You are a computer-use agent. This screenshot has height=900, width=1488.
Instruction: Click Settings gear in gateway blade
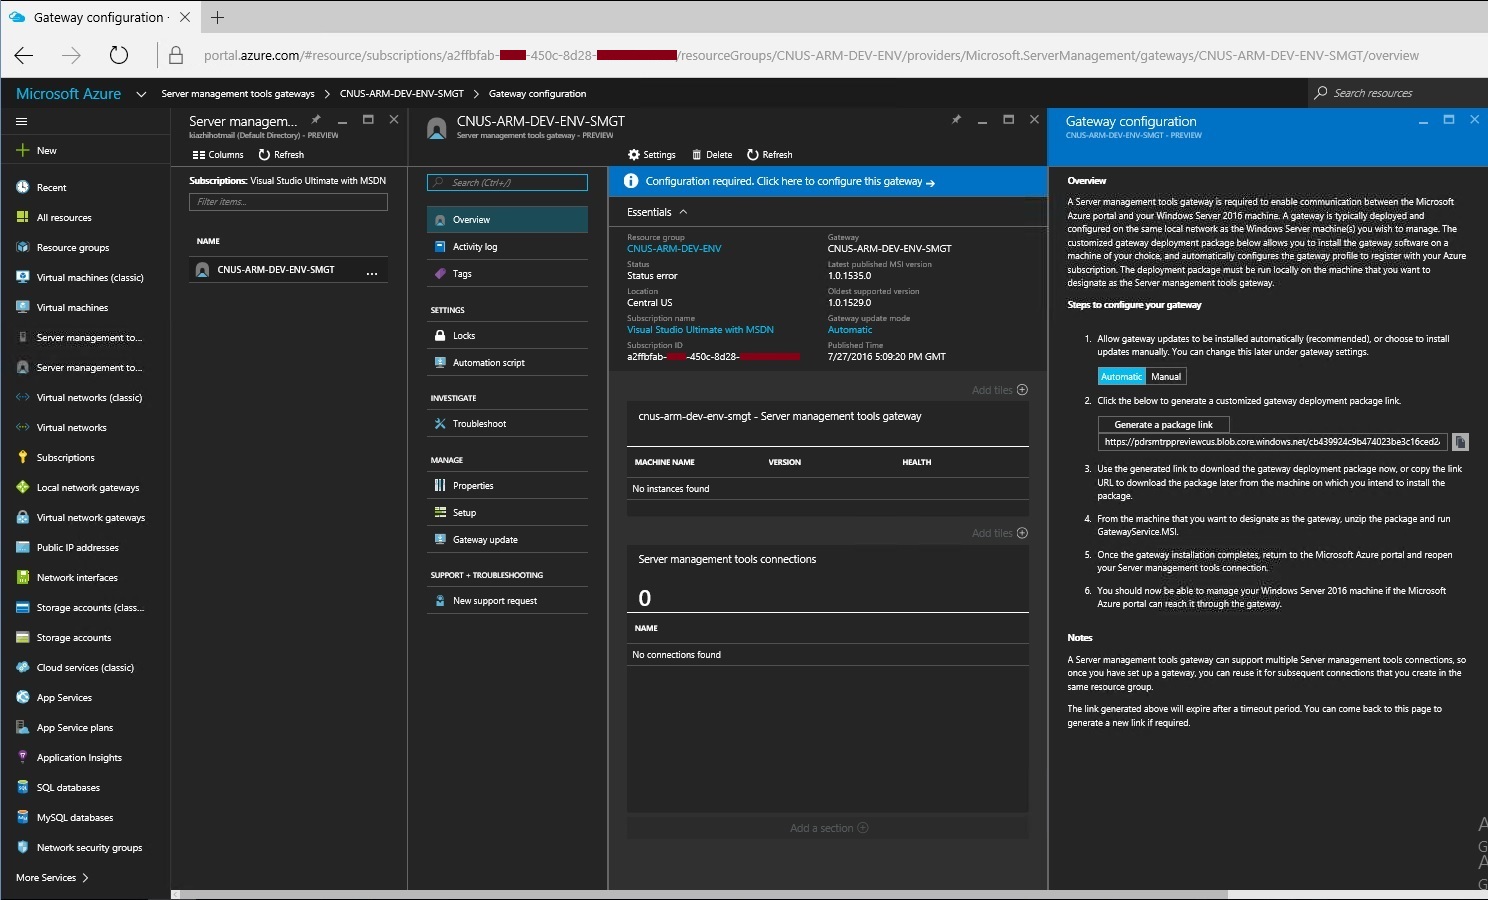pos(652,155)
